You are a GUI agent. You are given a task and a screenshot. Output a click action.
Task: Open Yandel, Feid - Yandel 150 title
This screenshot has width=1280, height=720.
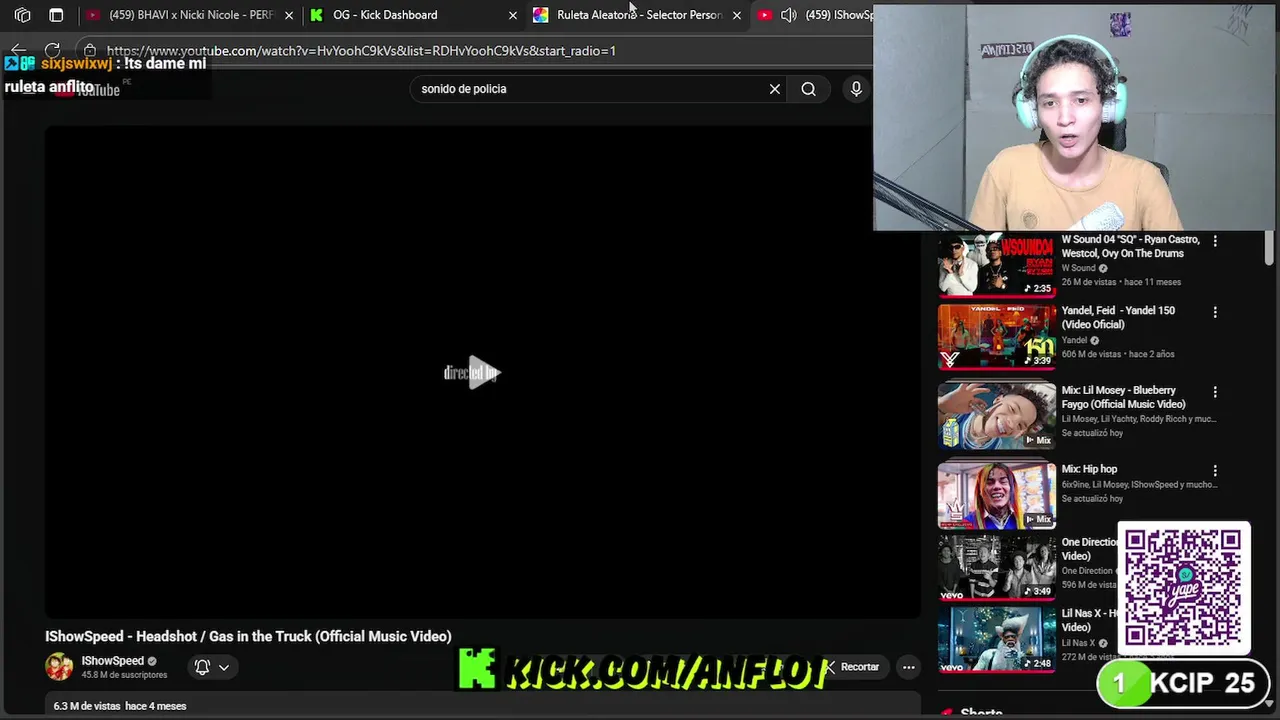(1118, 317)
